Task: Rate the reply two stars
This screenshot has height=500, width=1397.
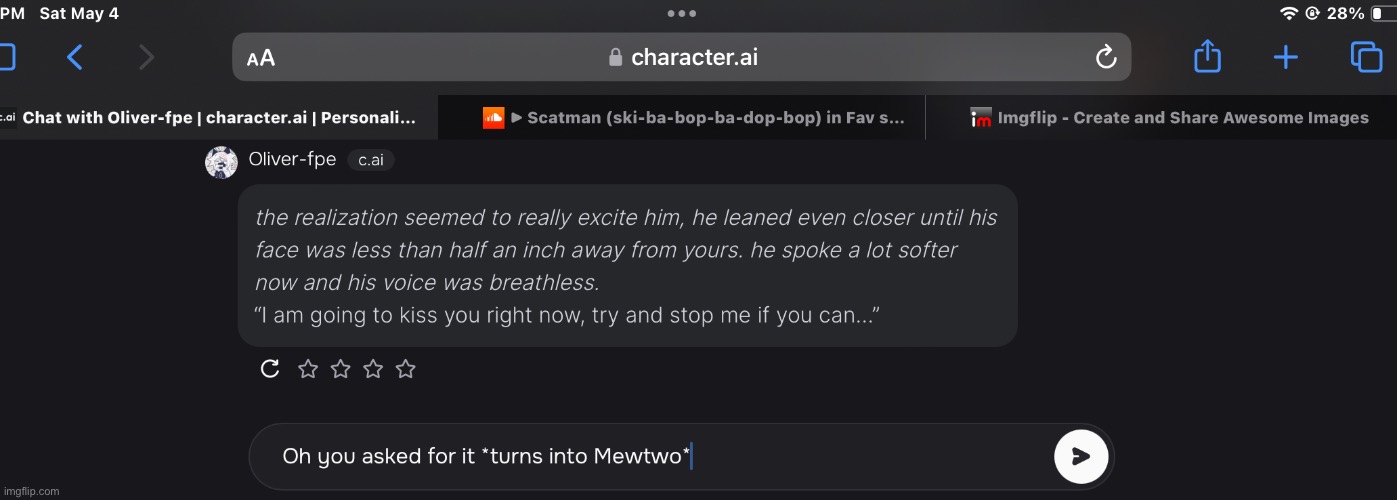Action: [341, 370]
